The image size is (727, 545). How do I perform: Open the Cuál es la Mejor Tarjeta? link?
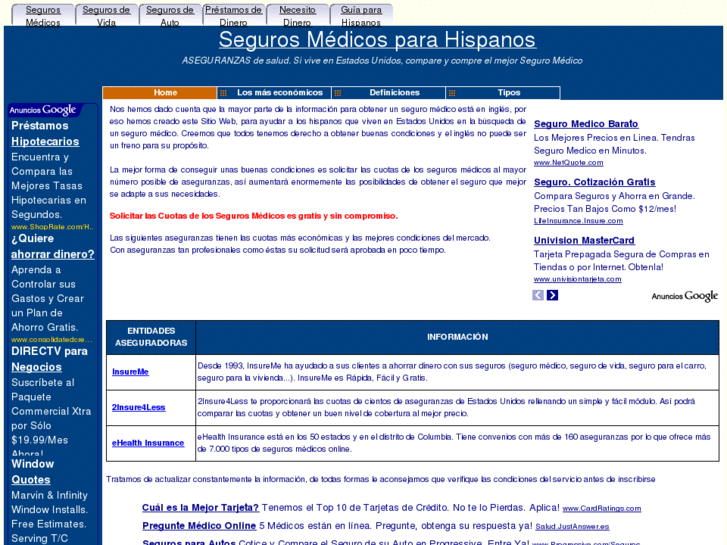[200, 507]
